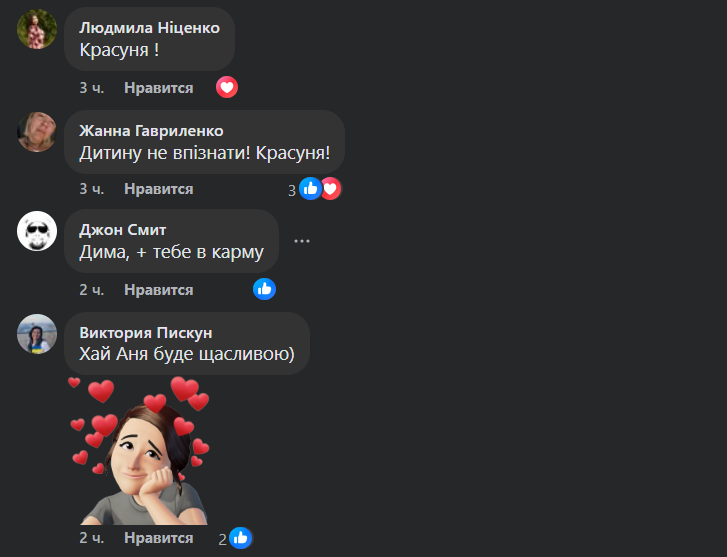Open Жанна Гавриленко profile avatar

37,132
